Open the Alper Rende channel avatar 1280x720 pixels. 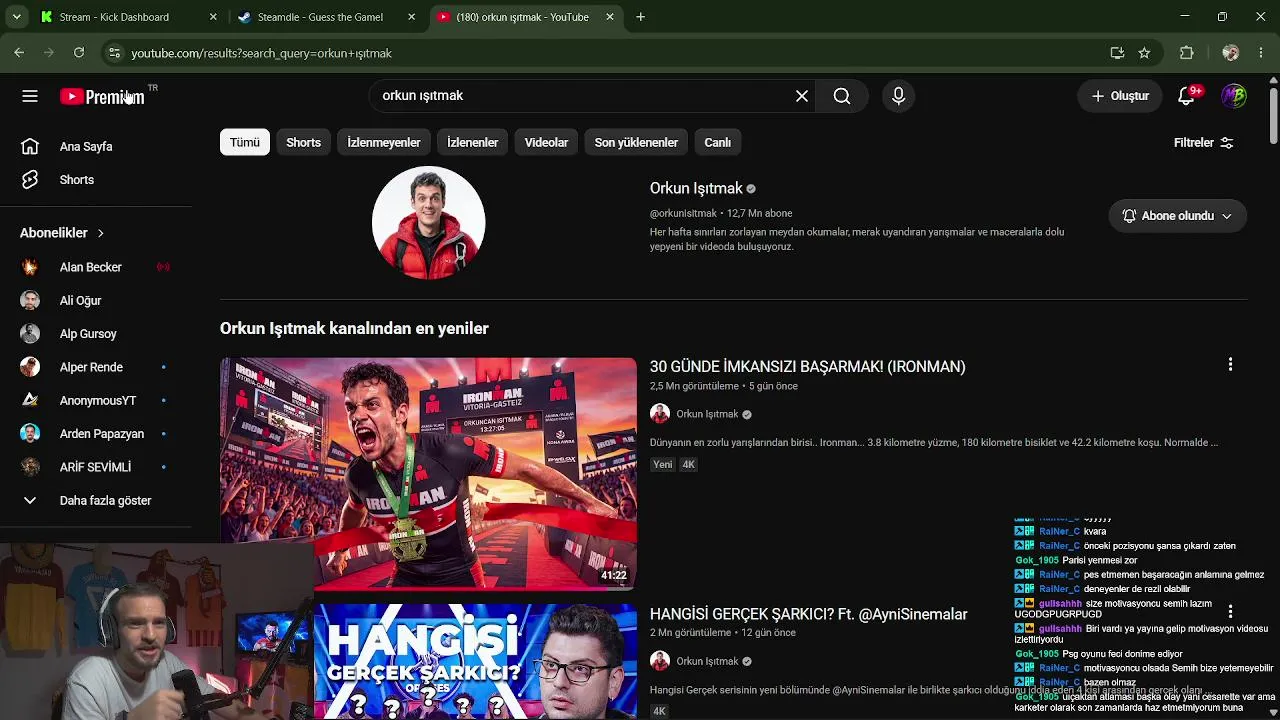pyautogui.click(x=30, y=367)
